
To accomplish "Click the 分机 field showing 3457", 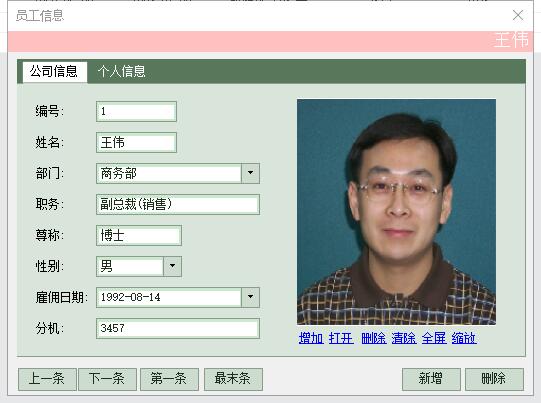I will pyautogui.click(x=178, y=328).
